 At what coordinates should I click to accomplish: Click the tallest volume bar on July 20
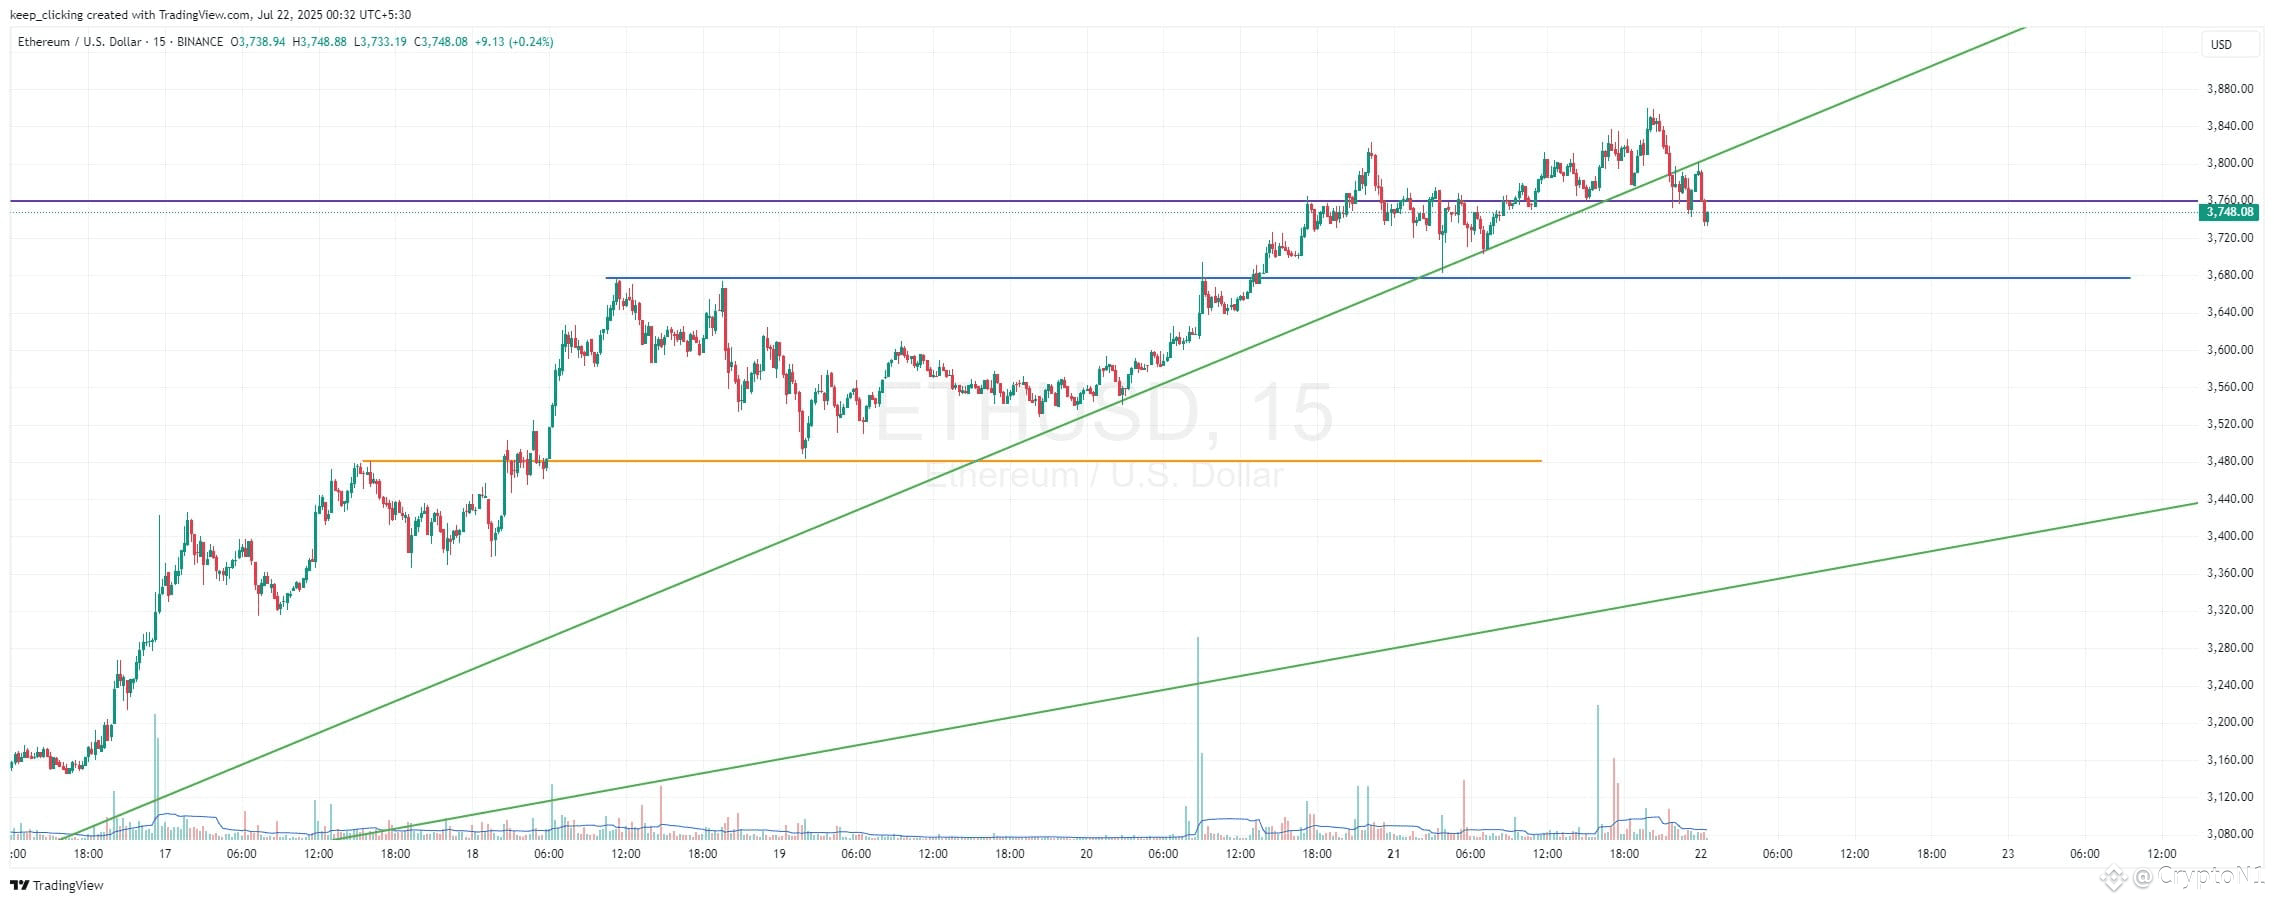(1198, 737)
